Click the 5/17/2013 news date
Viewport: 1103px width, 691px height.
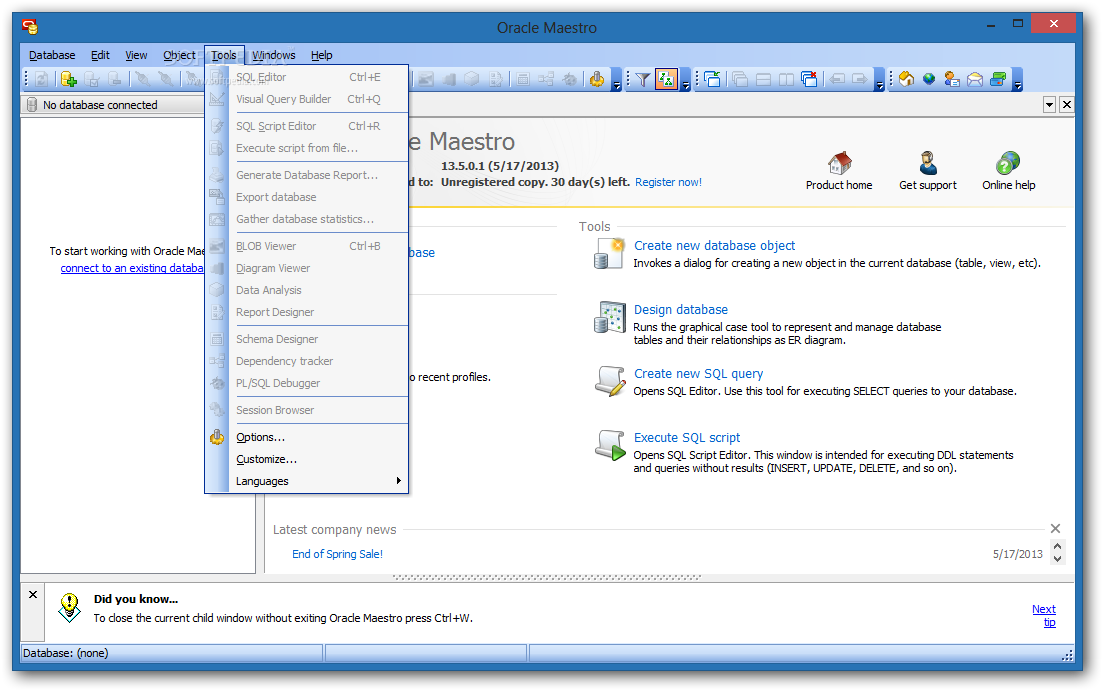1017,554
